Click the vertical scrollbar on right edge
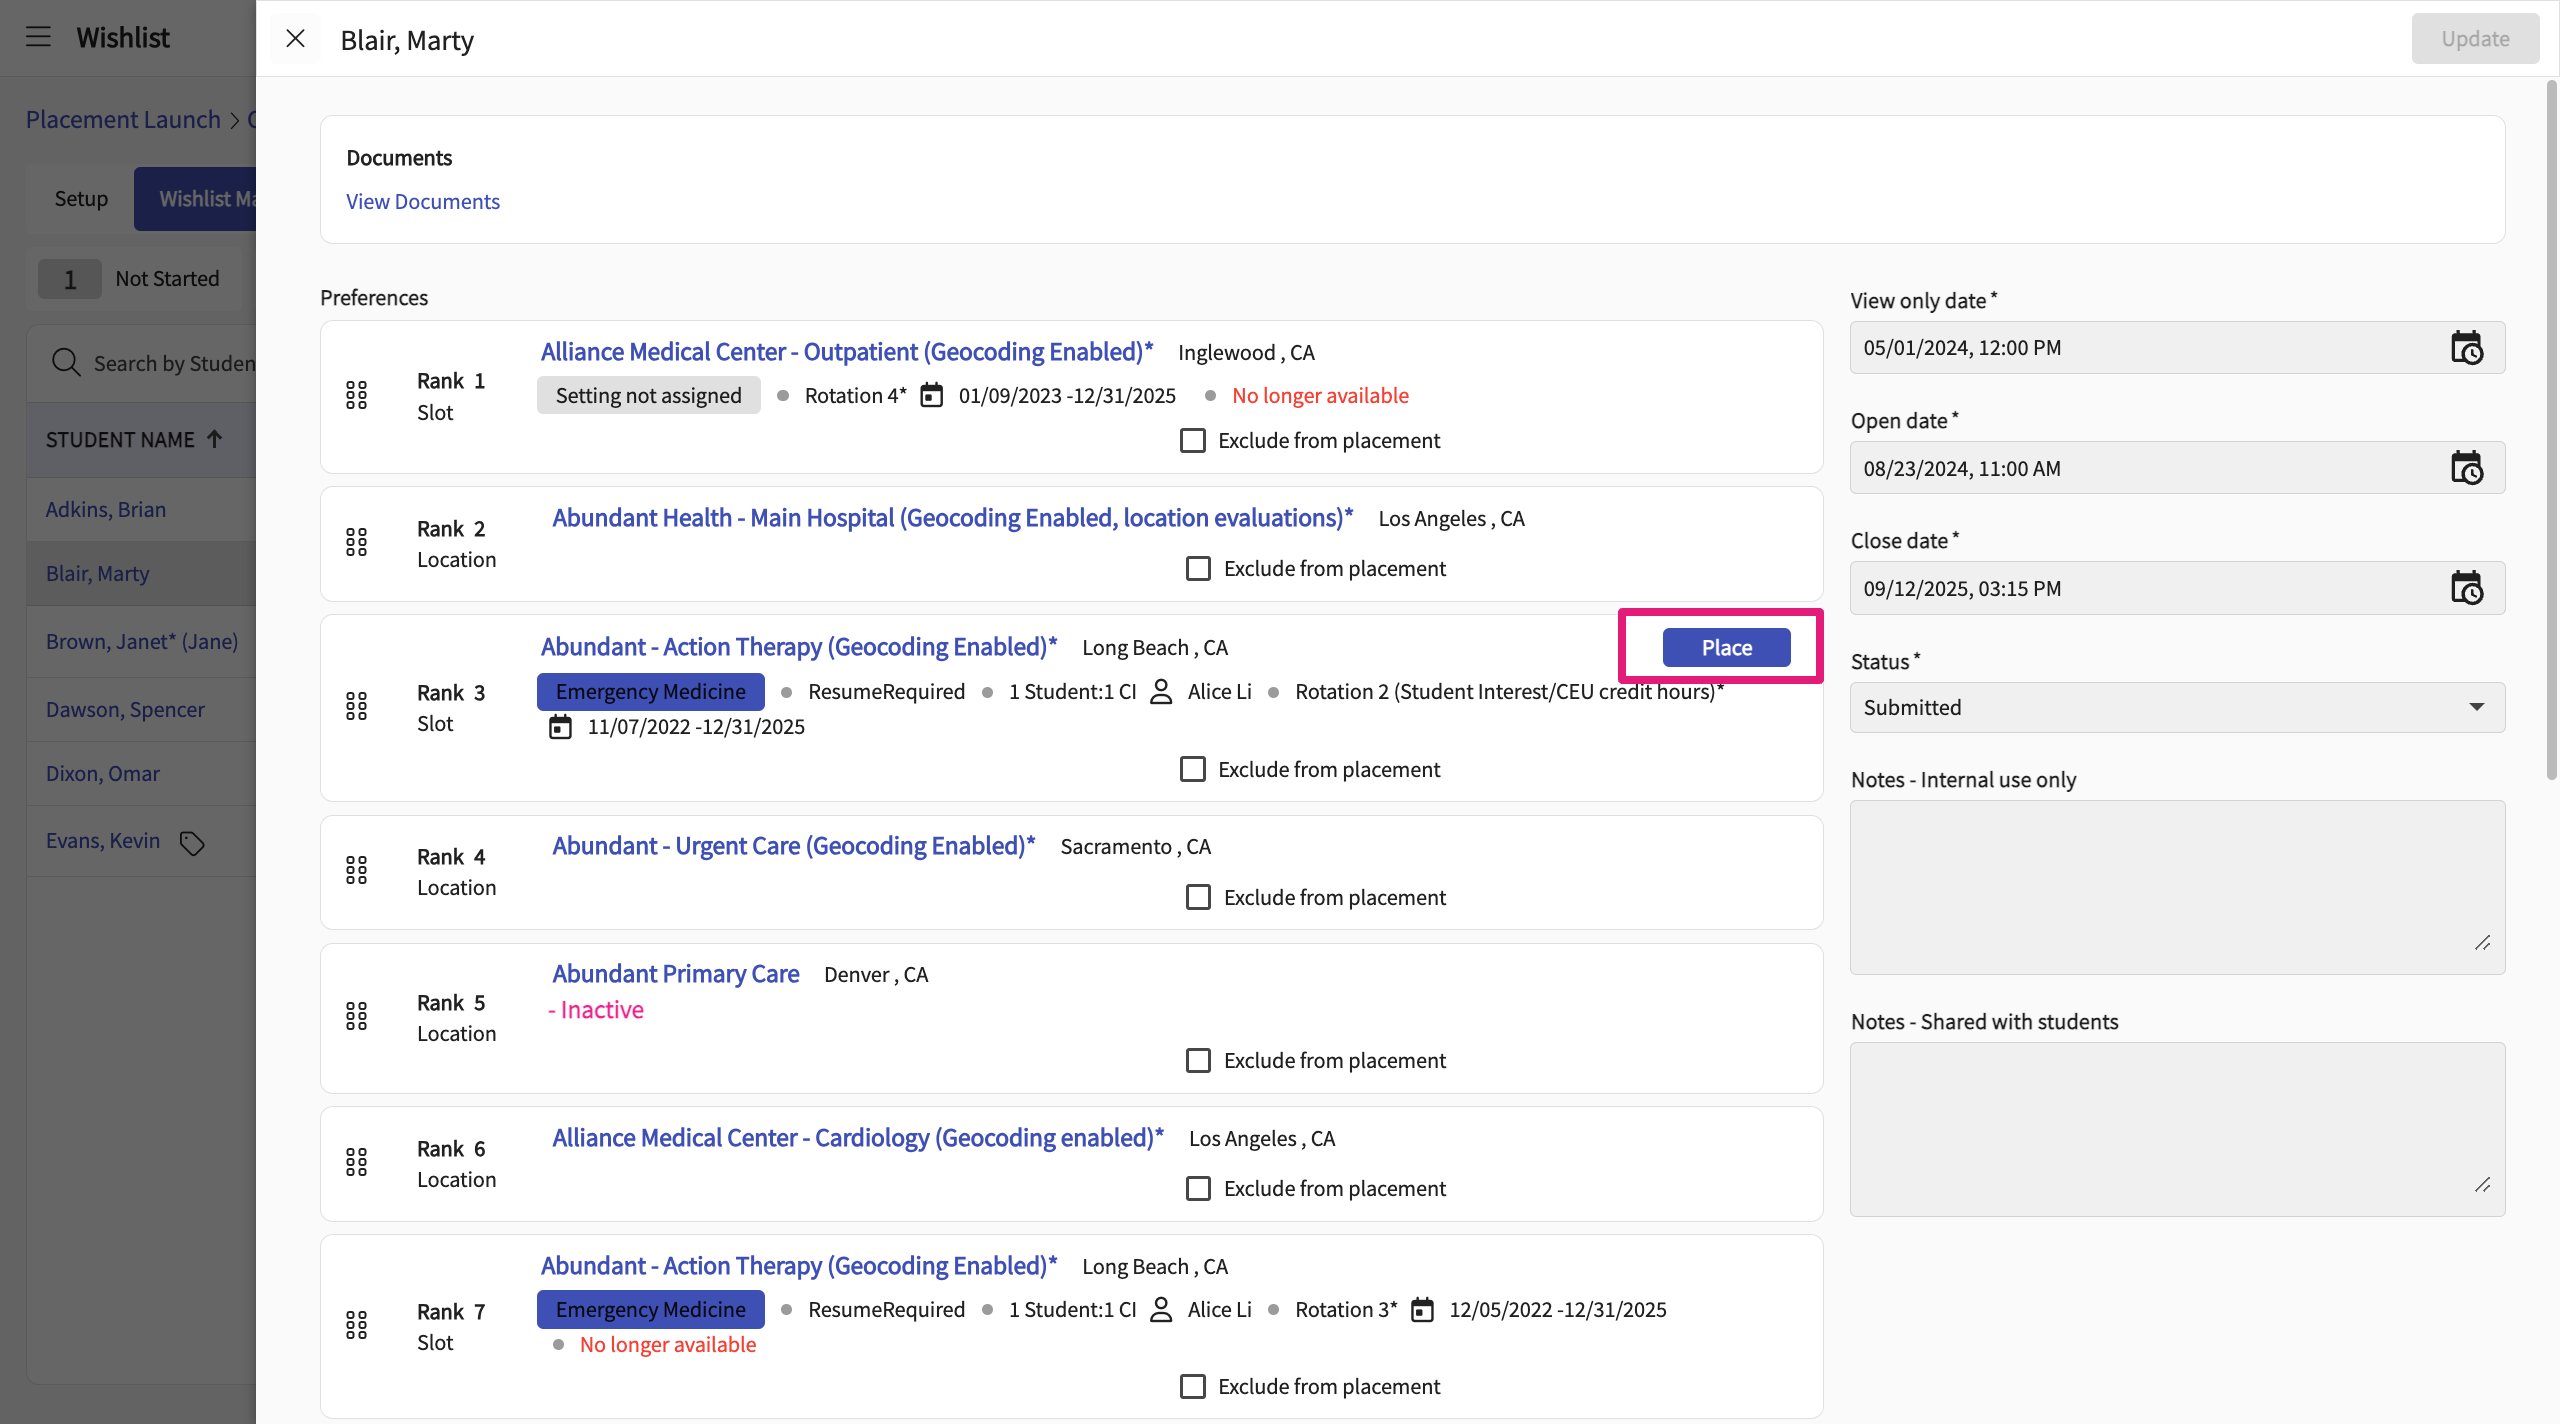This screenshot has width=2560, height=1424. click(2551, 430)
